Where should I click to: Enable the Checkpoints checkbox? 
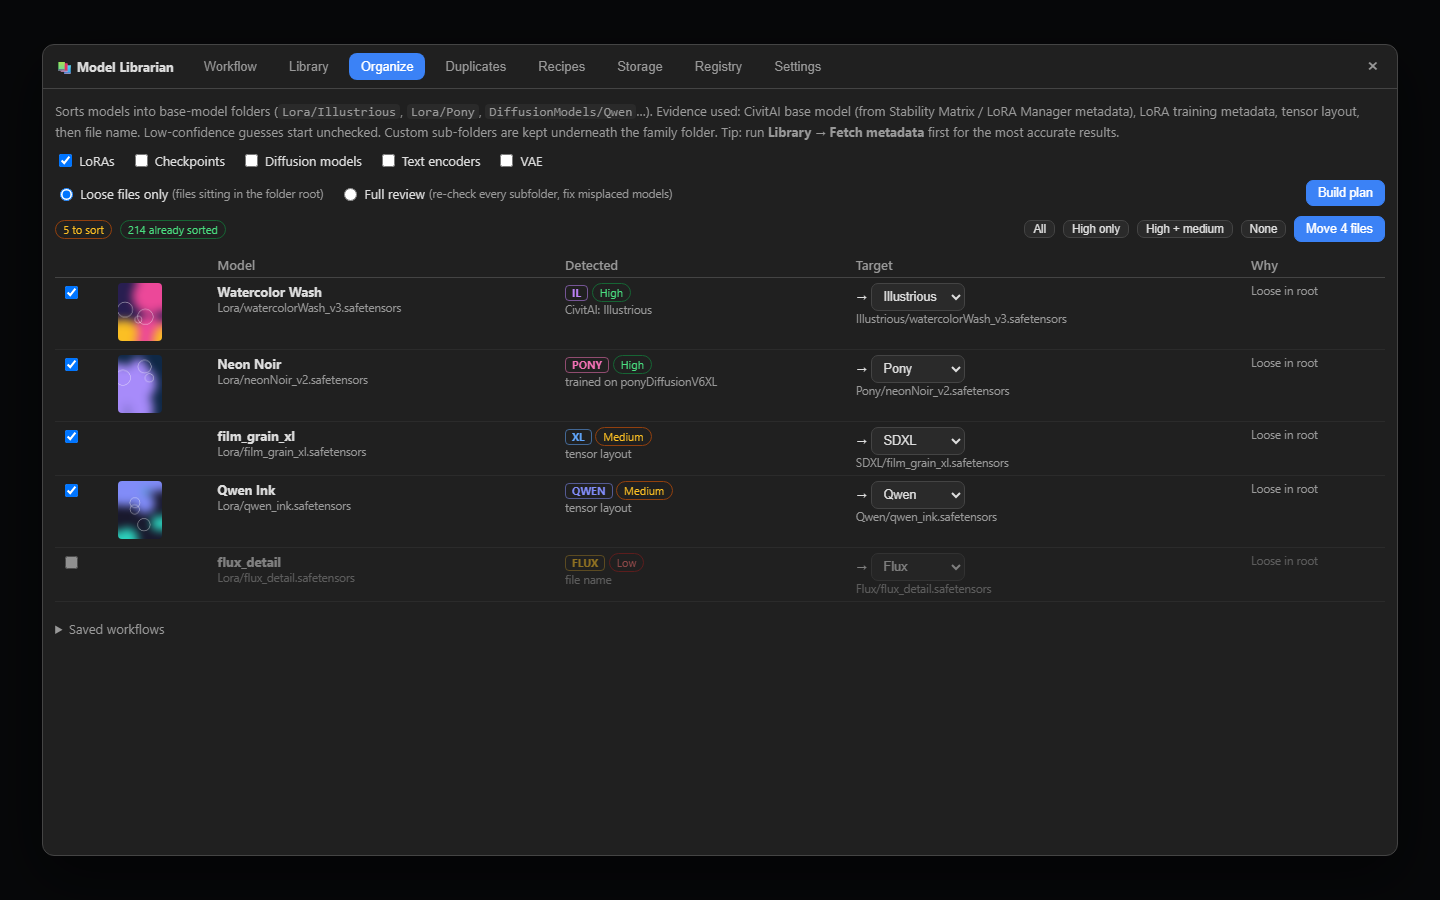[x=142, y=161]
